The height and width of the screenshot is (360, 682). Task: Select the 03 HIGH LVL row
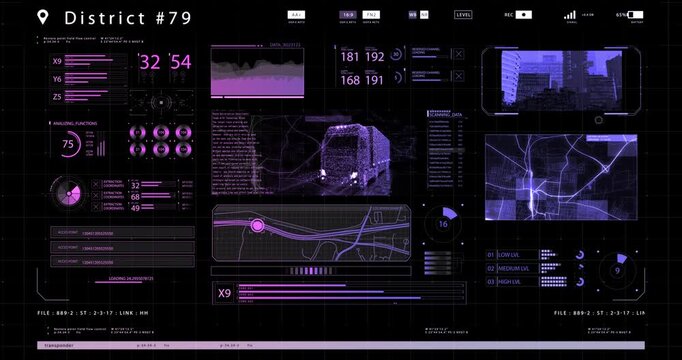(512, 282)
